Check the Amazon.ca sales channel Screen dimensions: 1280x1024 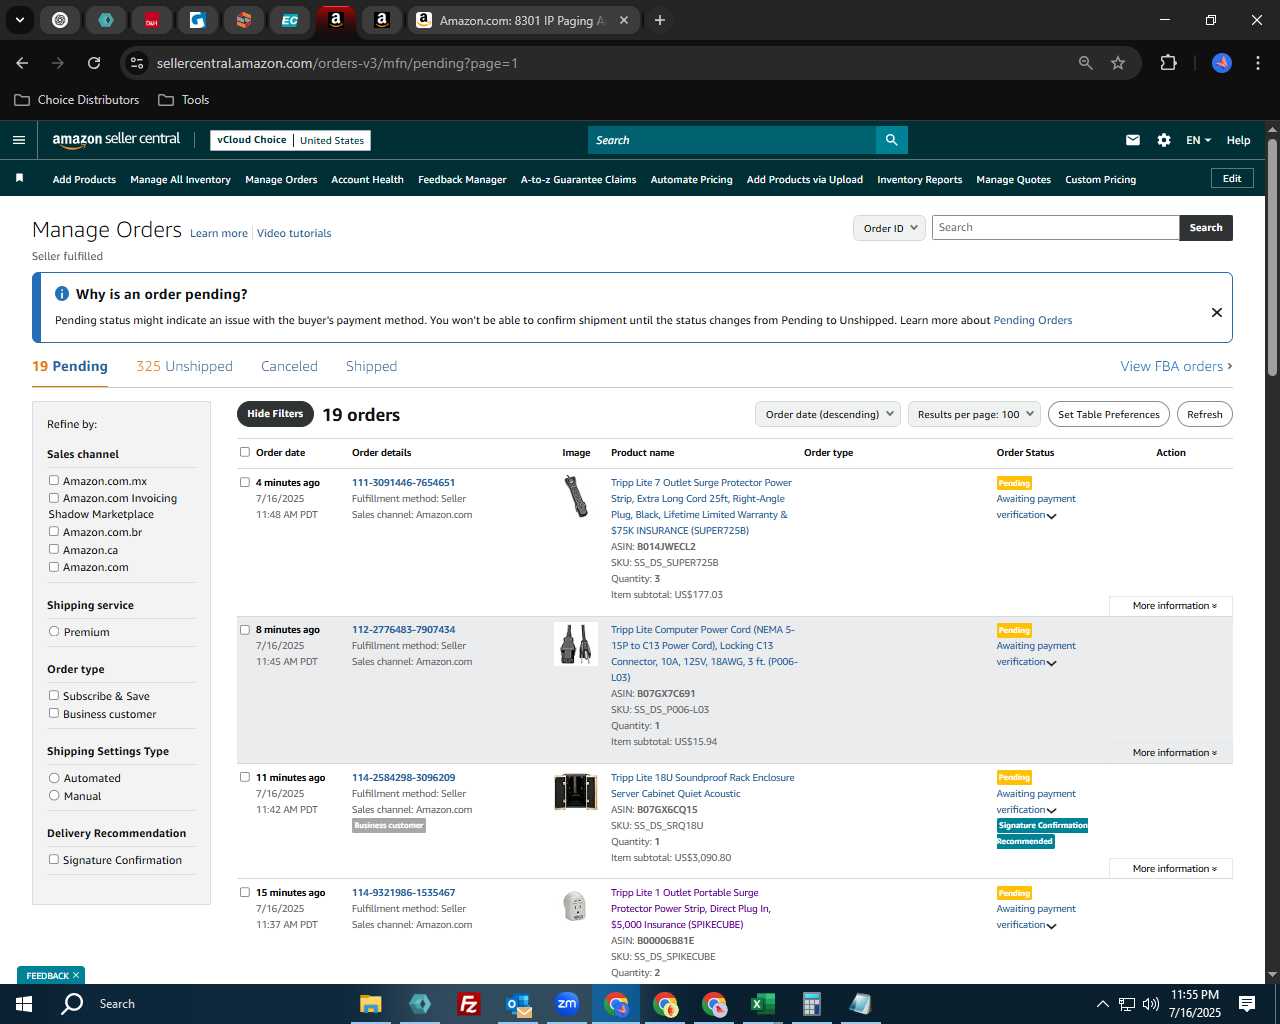point(54,549)
